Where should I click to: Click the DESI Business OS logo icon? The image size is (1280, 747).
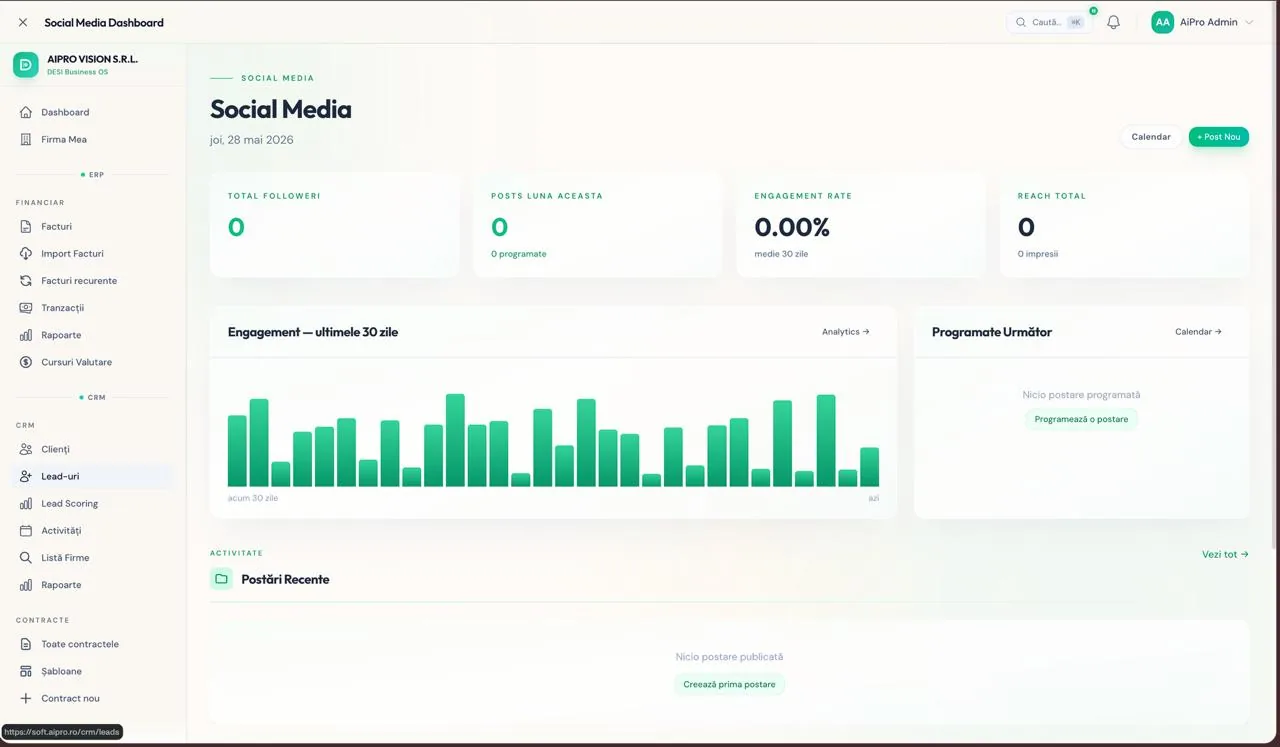coord(26,65)
